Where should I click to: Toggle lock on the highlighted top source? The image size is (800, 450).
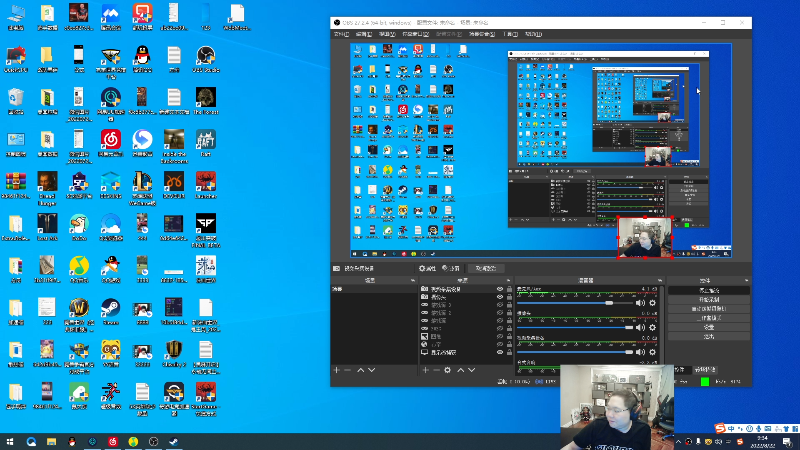(509, 289)
